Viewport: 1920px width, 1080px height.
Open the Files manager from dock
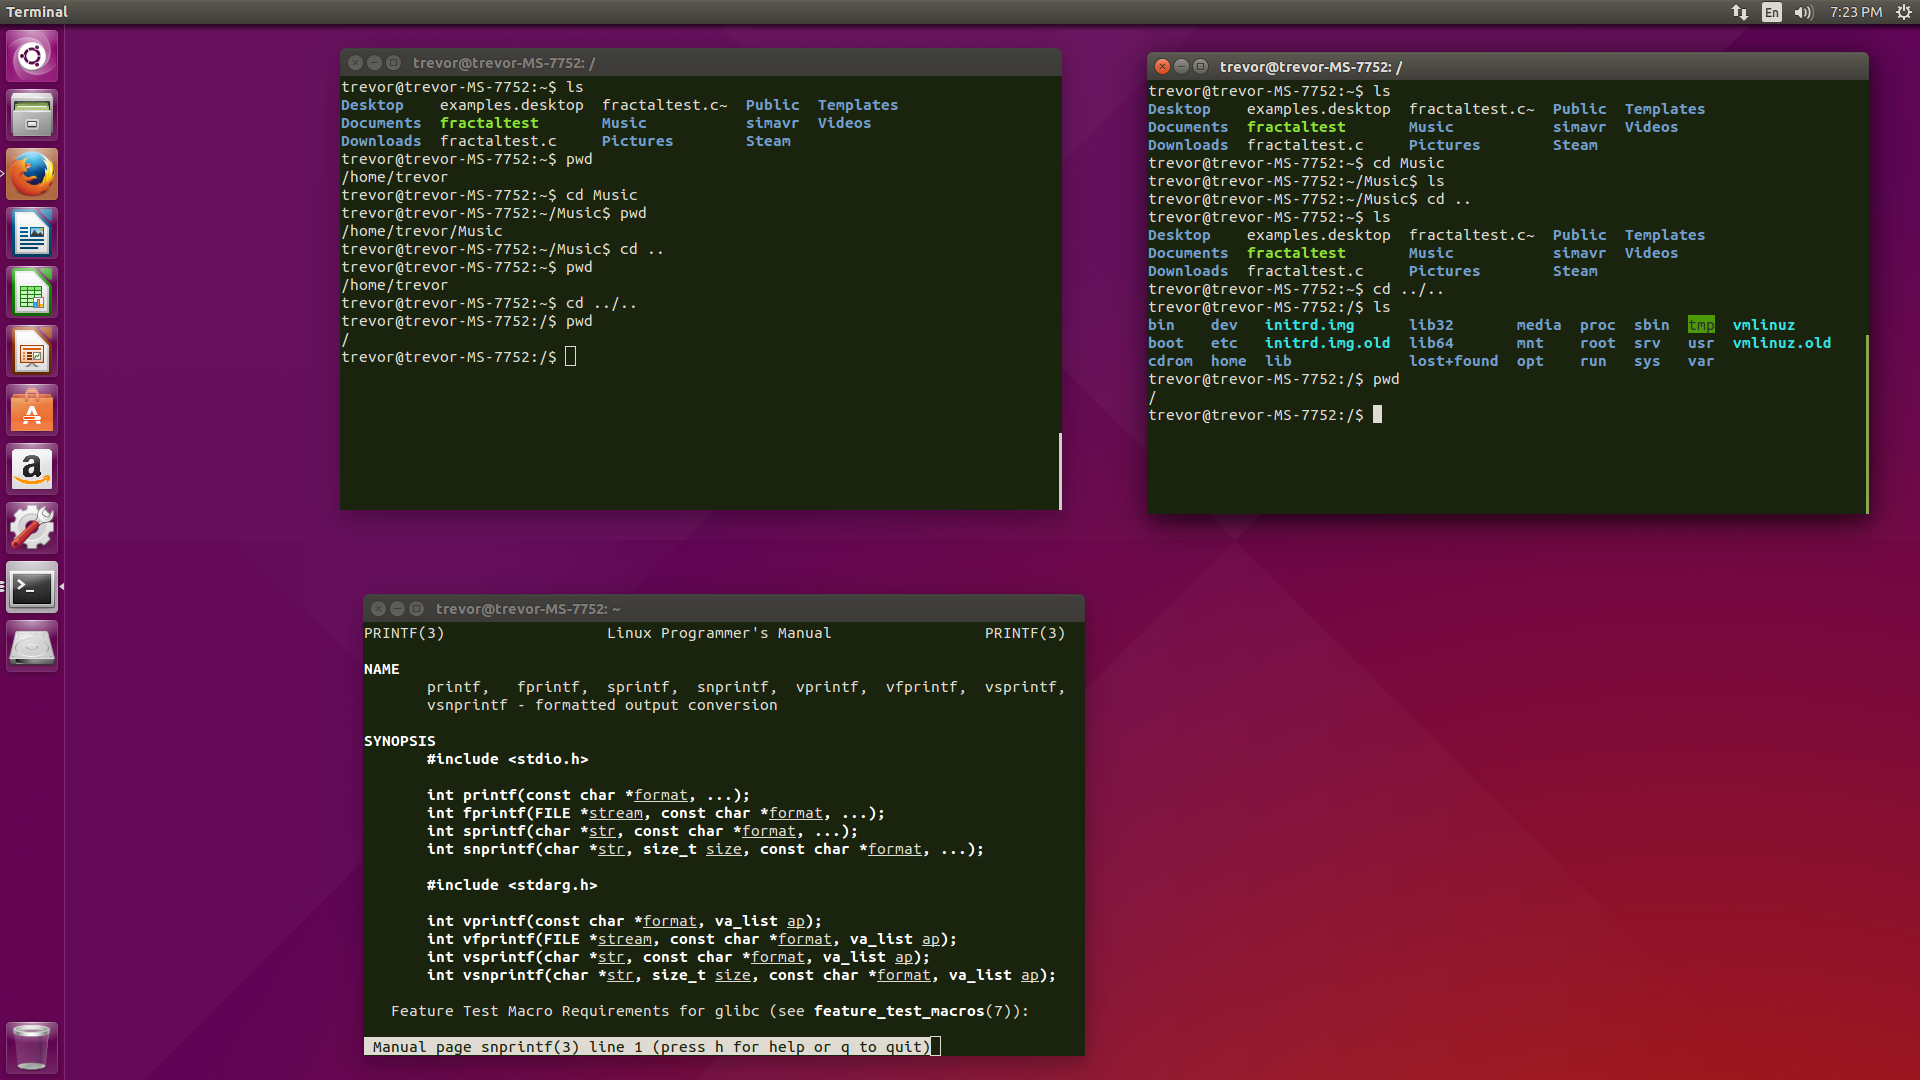[32, 115]
